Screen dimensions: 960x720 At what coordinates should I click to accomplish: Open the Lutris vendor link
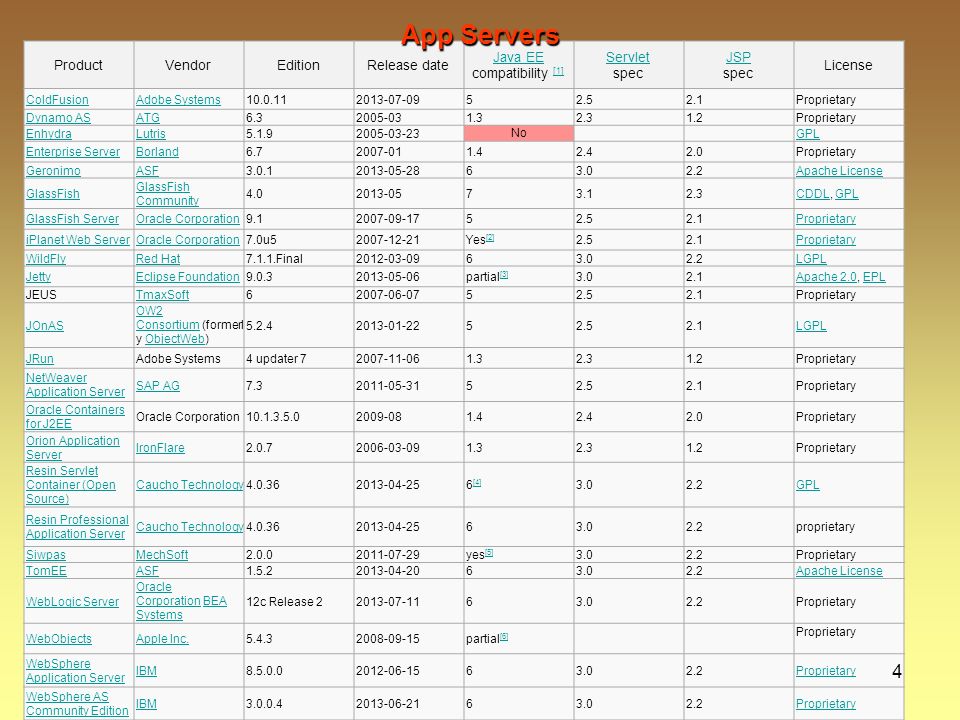[151, 133]
